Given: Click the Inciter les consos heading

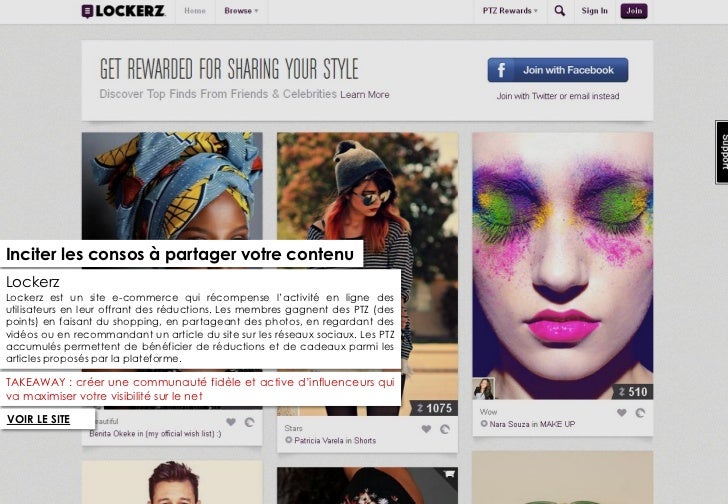Looking at the screenshot, I should click(180, 254).
